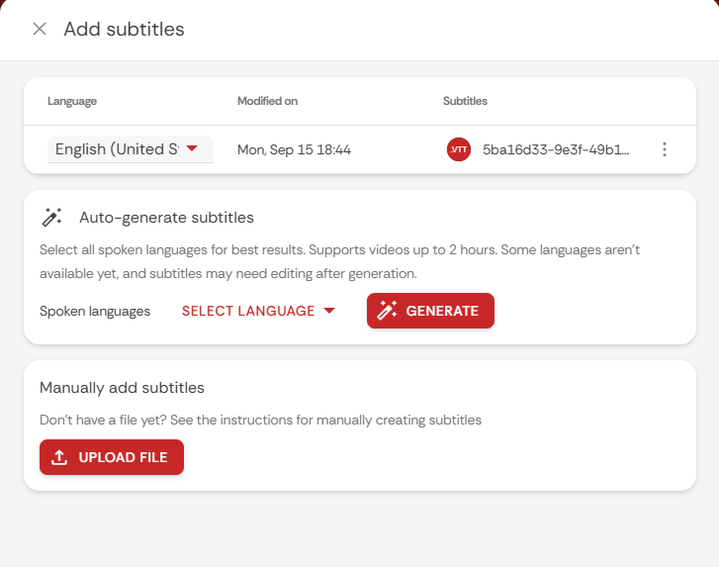
Task: Click the Language column header
Action: [72, 101]
